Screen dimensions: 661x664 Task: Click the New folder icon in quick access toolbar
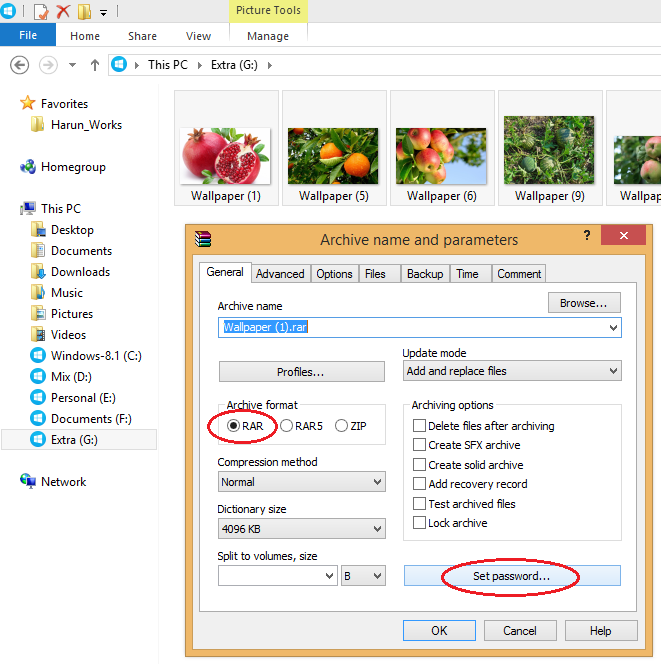coord(84,11)
